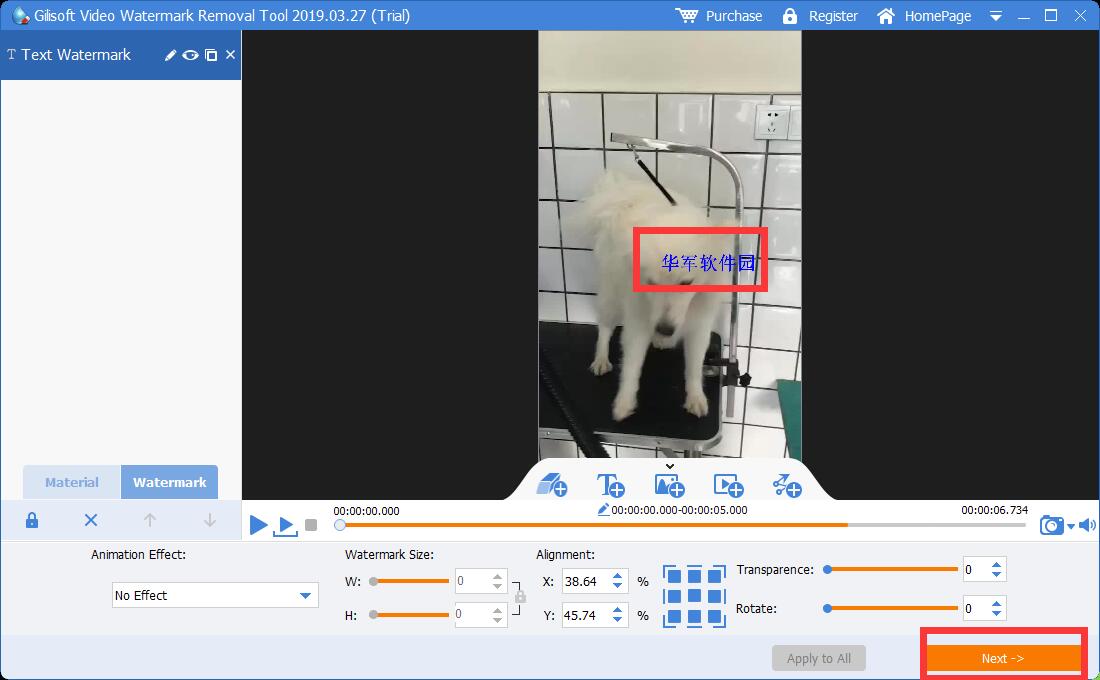Click the timeline playhead at the start

(x=340, y=525)
